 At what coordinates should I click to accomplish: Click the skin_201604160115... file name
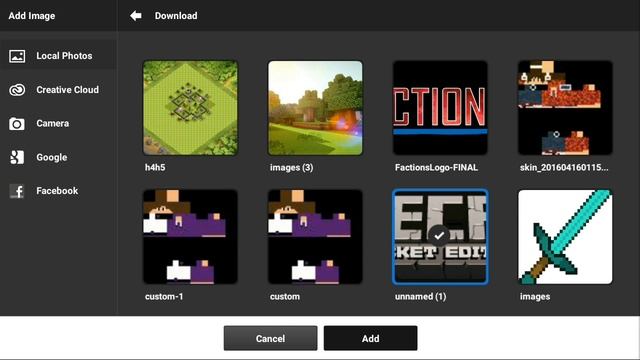point(564,167)
